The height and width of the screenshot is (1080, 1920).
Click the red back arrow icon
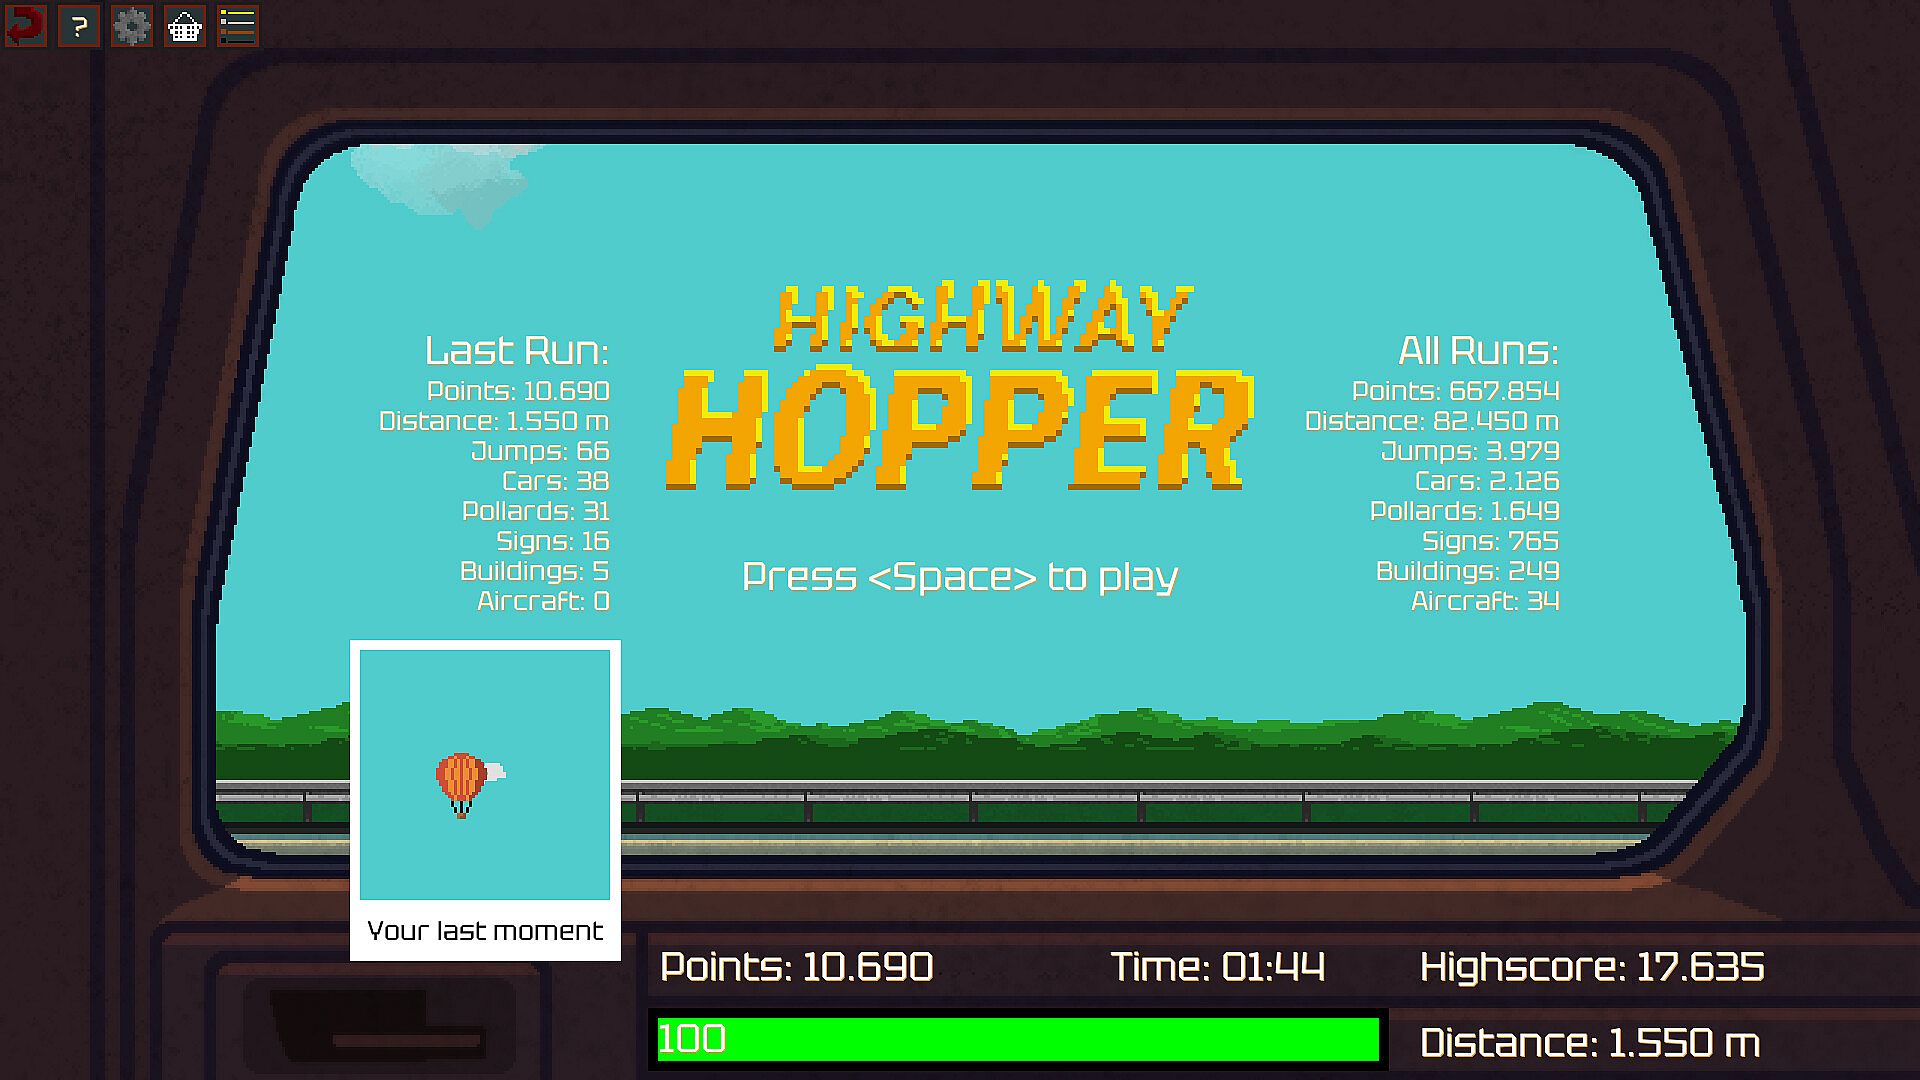point(26,26)
